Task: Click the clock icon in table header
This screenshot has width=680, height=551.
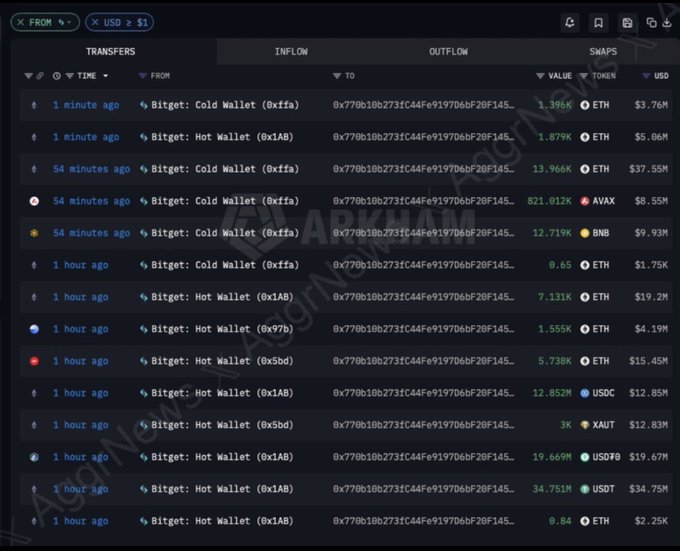Action: pyautogui.click(x=57, y=76)
